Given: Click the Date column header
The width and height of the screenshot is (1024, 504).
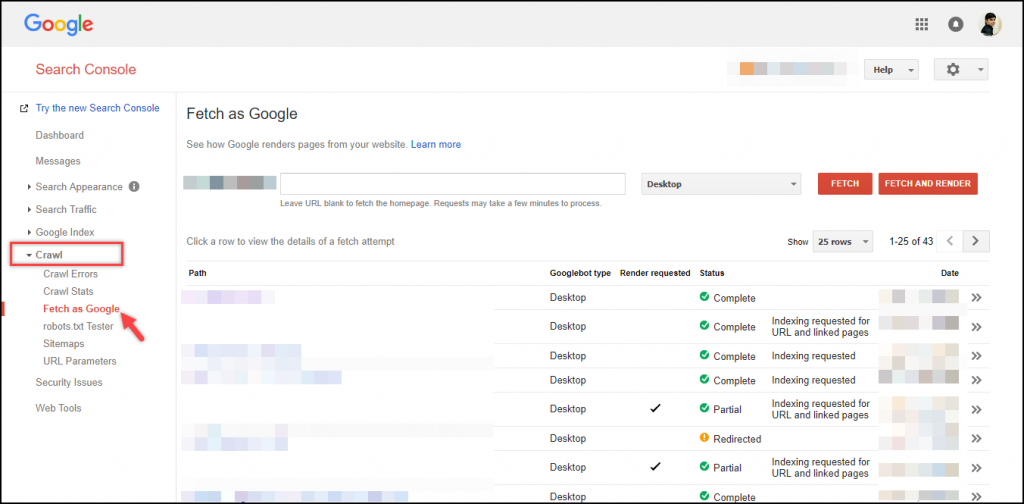Looking at the screenshot, I should coord(950,273).
